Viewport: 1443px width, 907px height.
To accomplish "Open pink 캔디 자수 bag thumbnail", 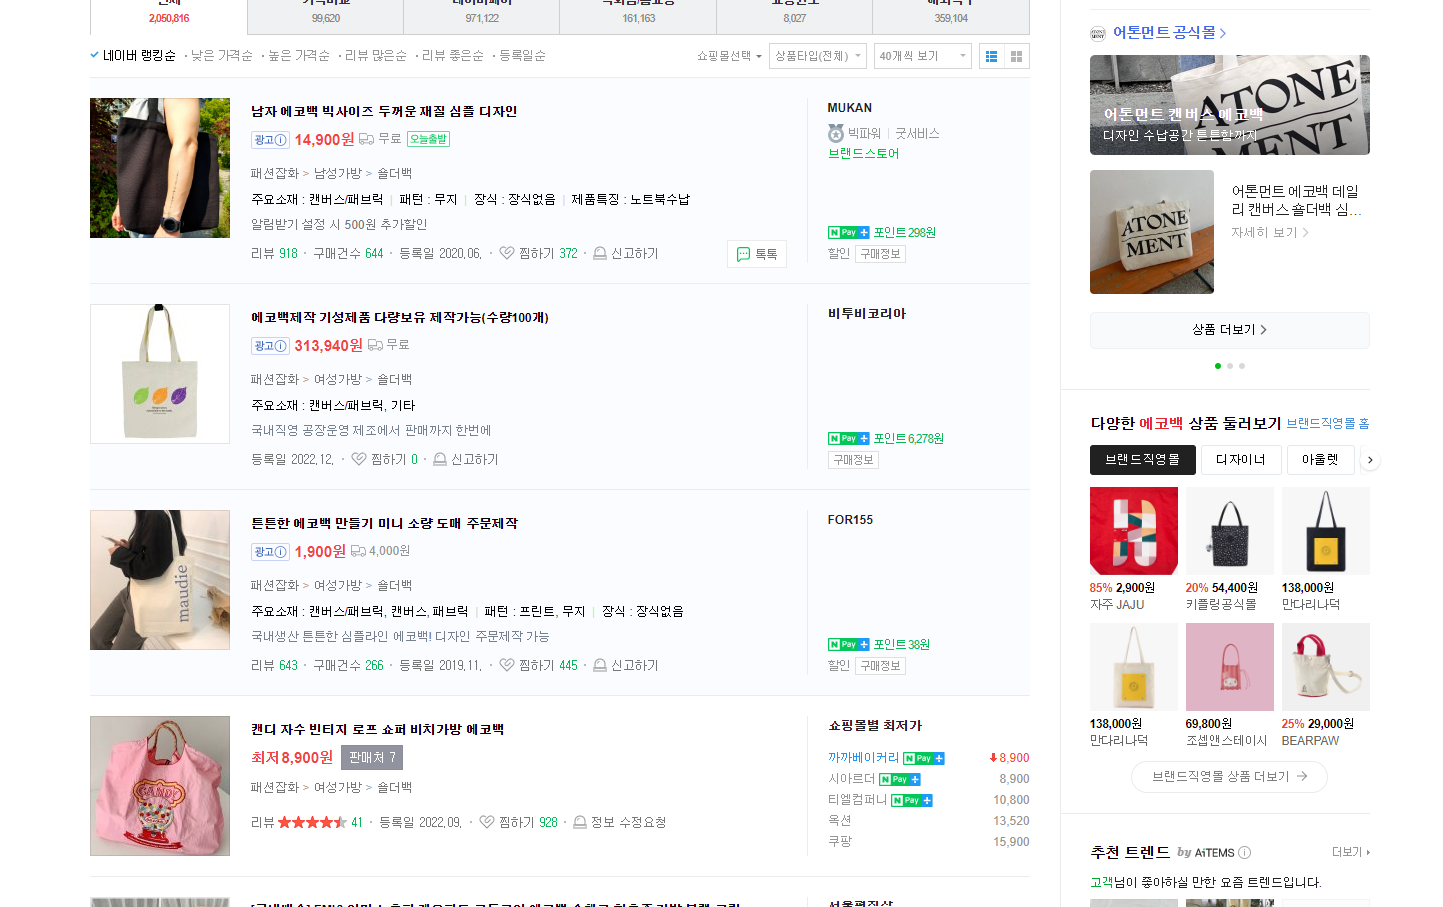I will coord(160,786).
